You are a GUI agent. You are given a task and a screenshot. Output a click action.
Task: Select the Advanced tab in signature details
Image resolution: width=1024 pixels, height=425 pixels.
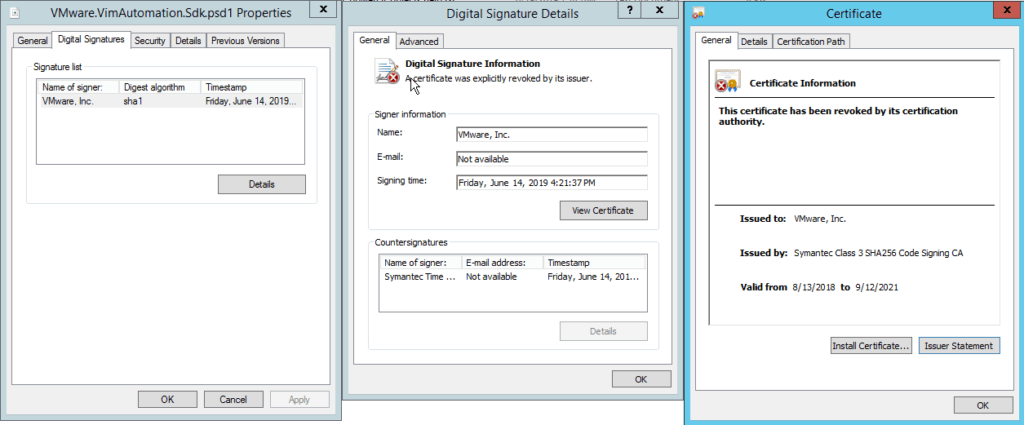point(419,41)
